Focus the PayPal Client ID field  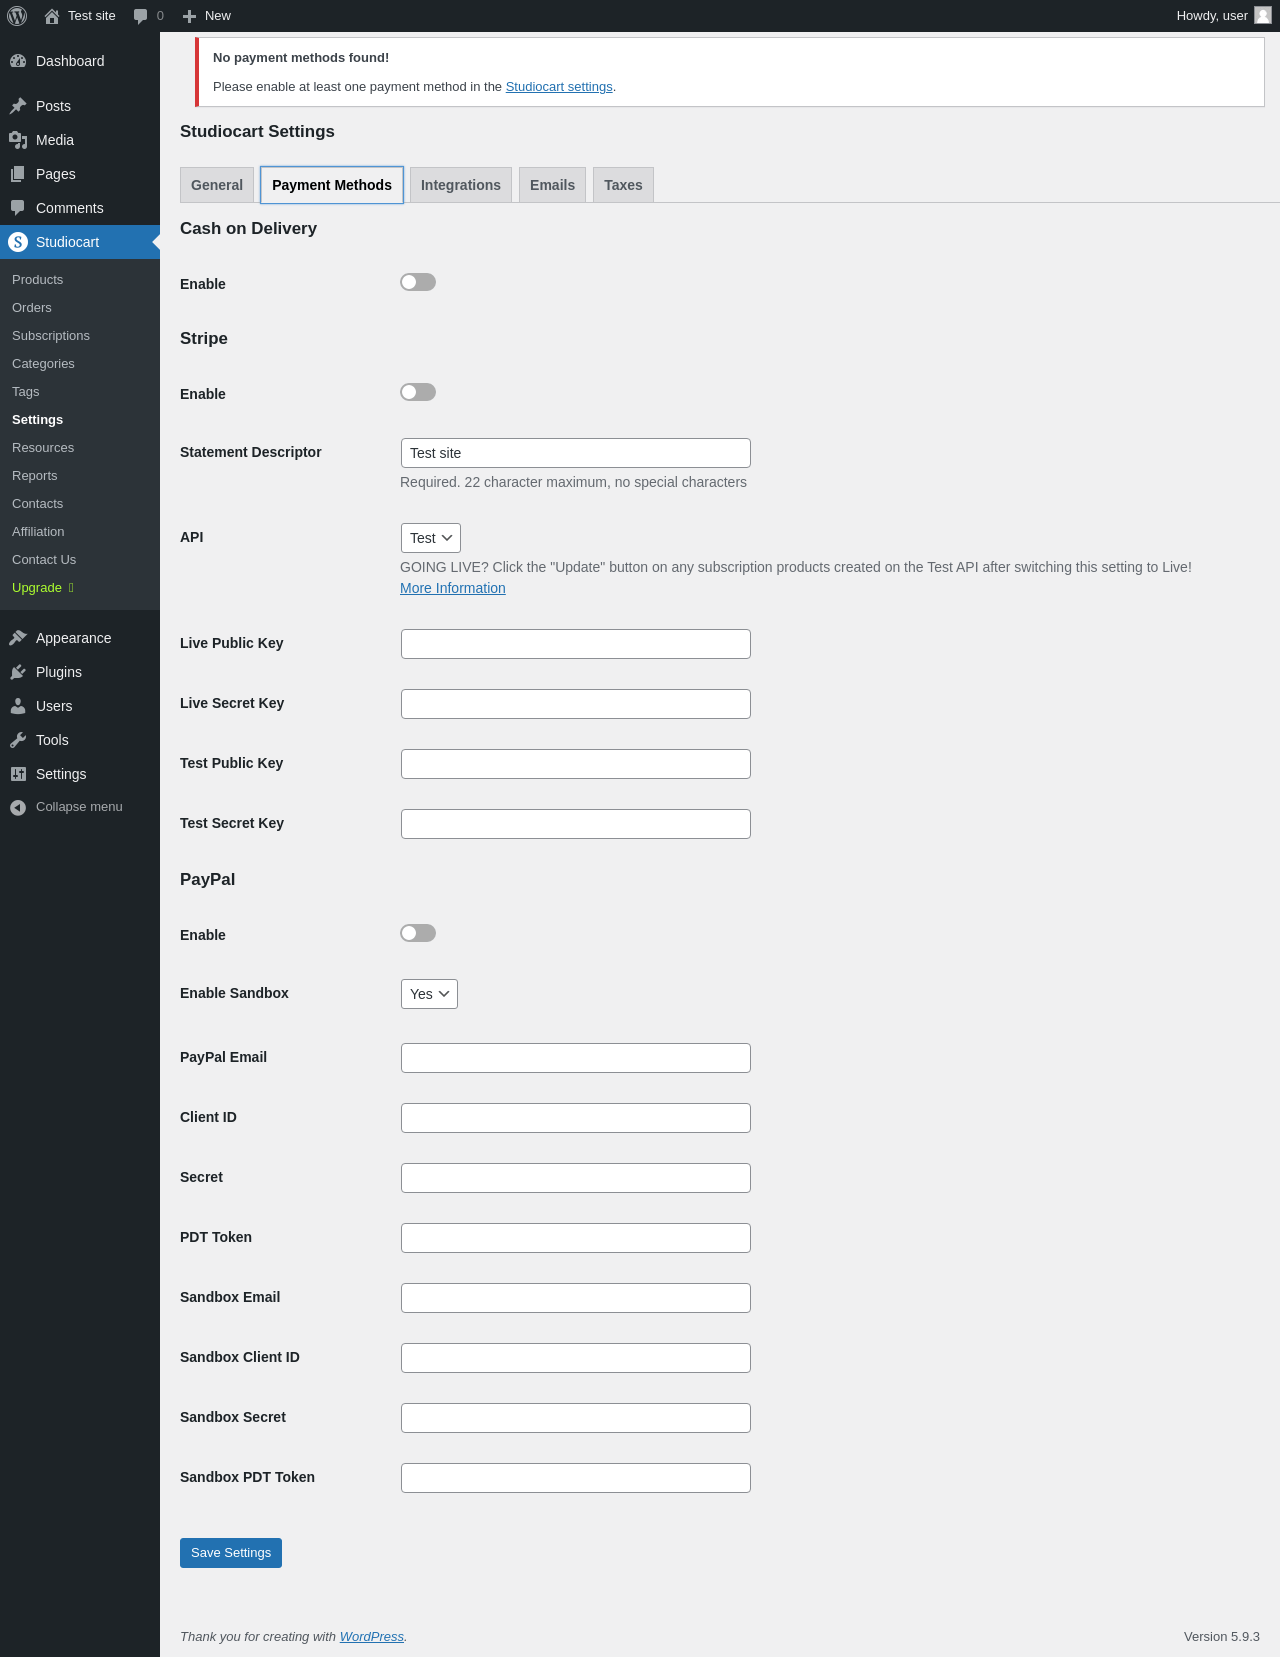[x=576, y=1118]
